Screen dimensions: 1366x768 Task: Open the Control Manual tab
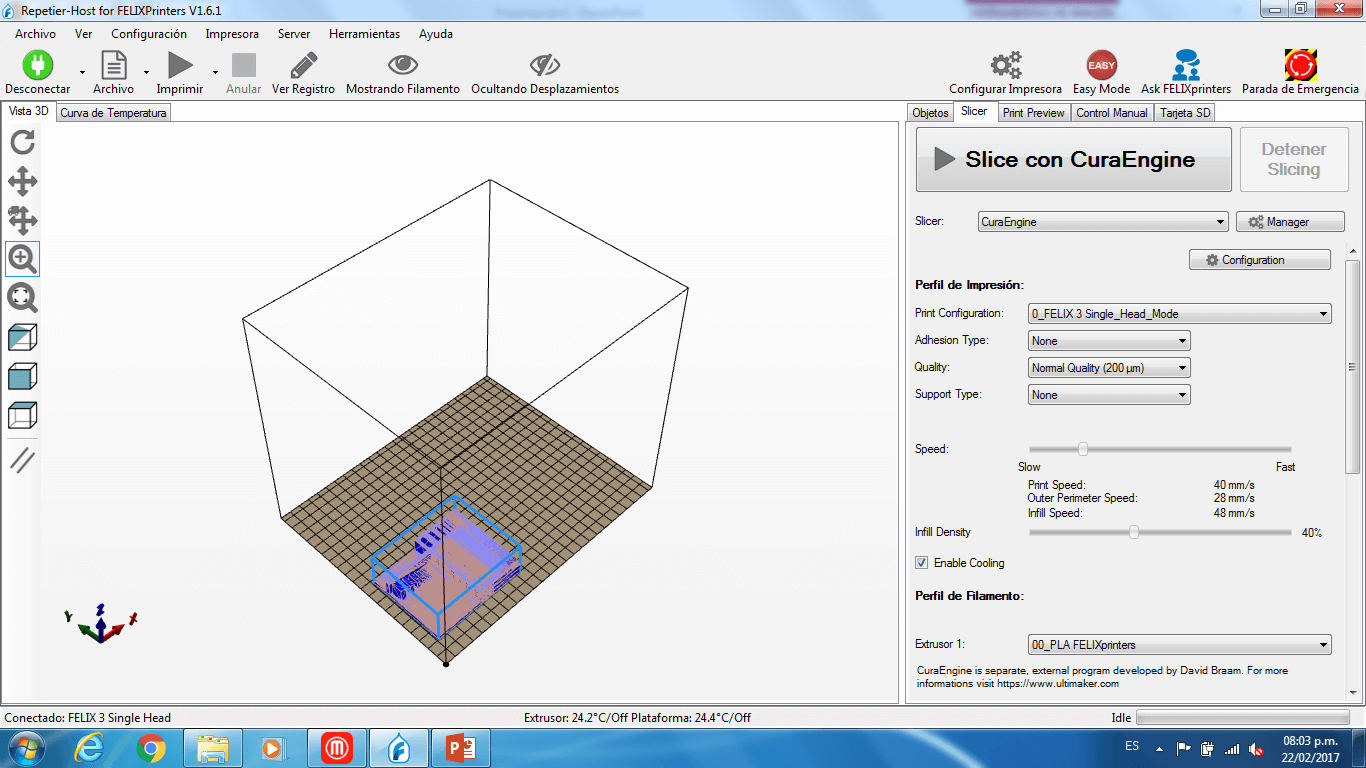tap(1112, 113)
